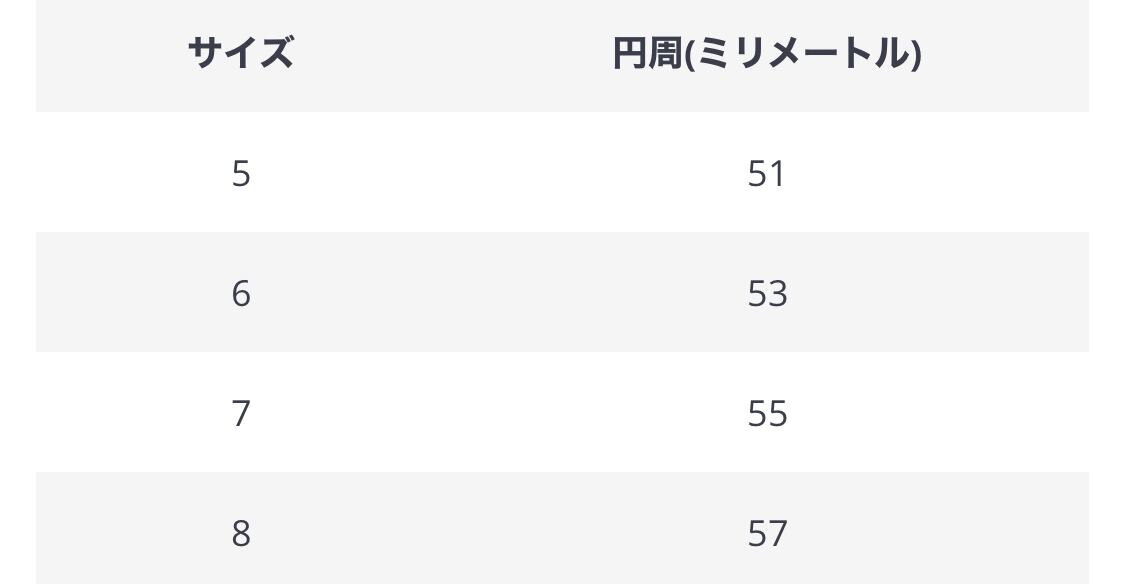Select the size 8 cell
This screenshot has width=1125, height=584.
[241, 534]
